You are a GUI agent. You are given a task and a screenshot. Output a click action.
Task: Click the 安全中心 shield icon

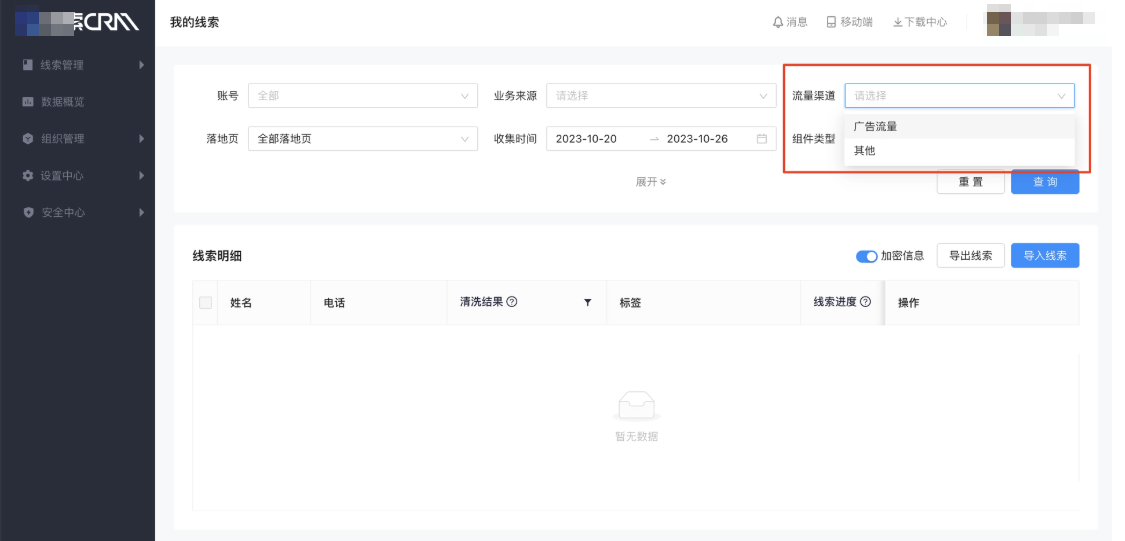[28, 212]
